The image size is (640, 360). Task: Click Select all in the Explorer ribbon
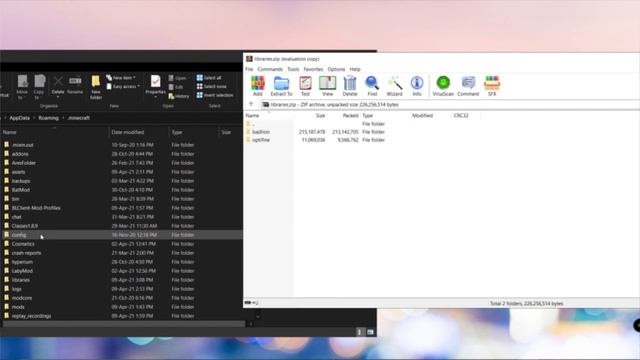pos(209,78)
